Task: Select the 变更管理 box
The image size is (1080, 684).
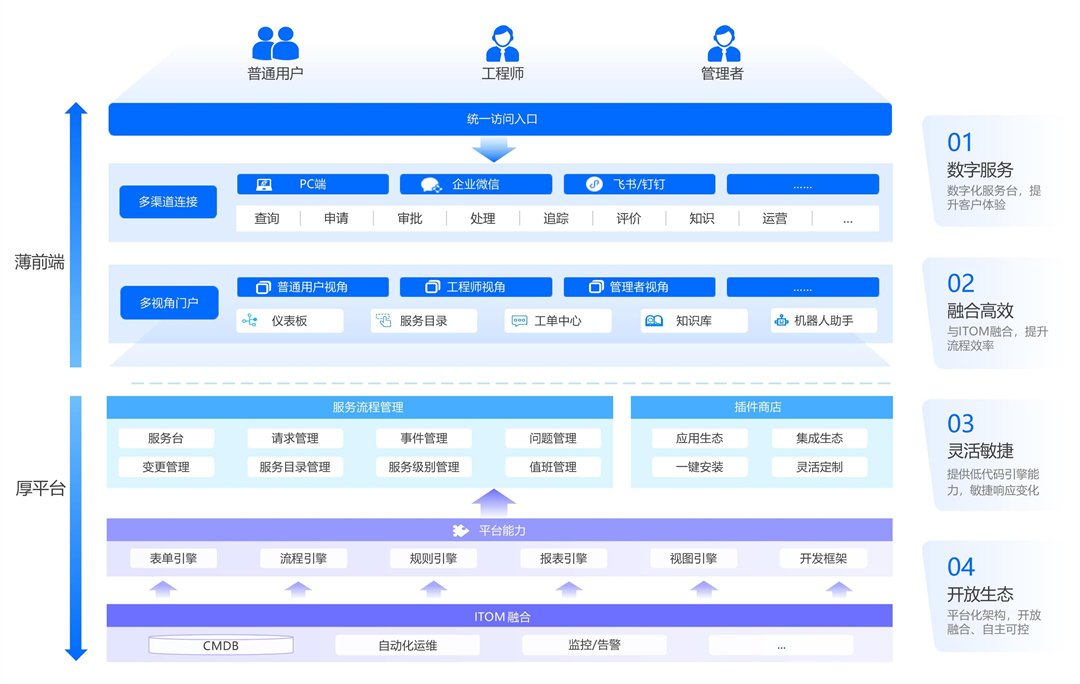Action: (166, 467)
